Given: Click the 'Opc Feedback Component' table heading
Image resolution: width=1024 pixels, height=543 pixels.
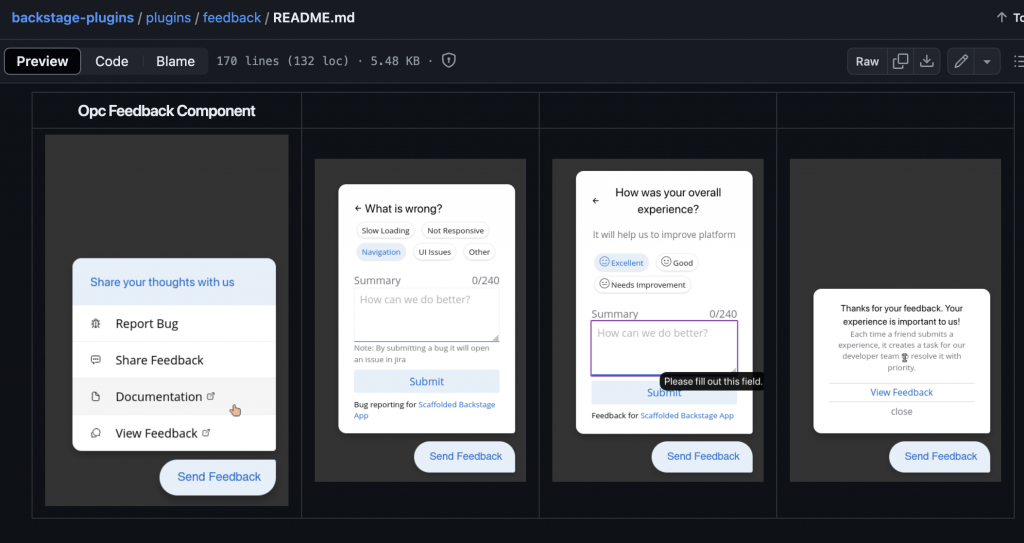Looking at the screenshot, I should click(167, 111).
